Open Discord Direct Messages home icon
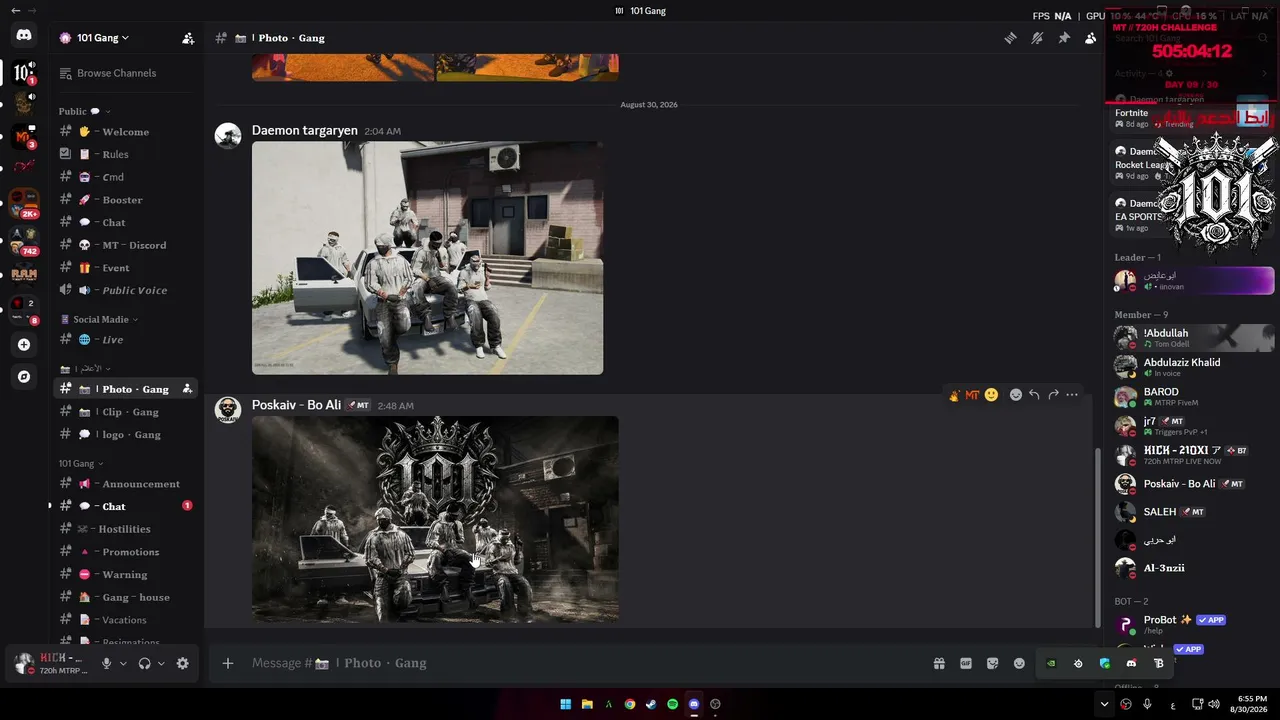This screenshot has height=720, width=1280. (24, 36)
